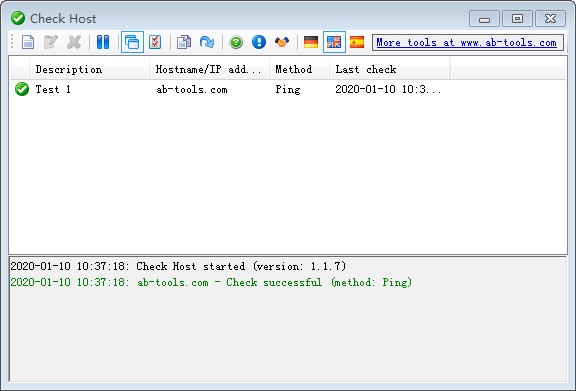
Task: Select the English UK flag language
Action: (x=334, y=42)
